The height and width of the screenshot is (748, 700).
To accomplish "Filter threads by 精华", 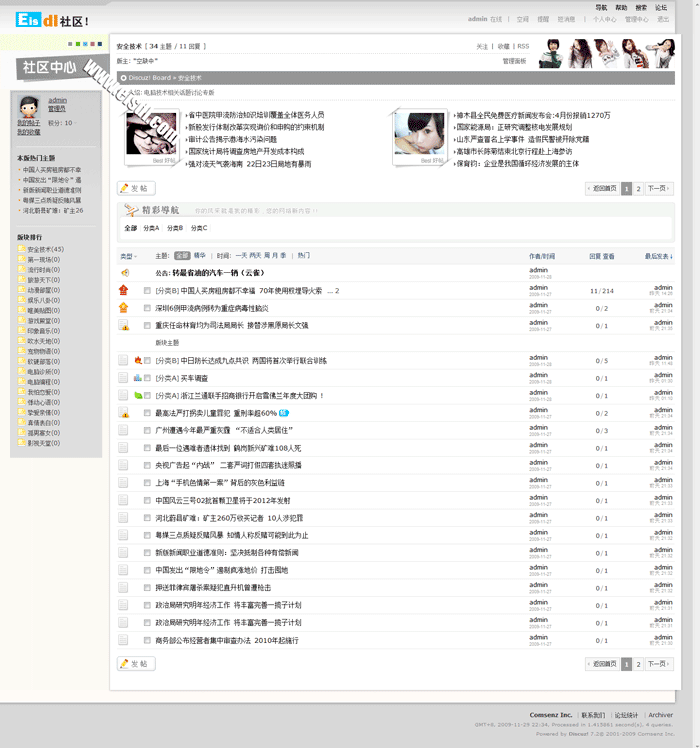I will pos(199,256).
